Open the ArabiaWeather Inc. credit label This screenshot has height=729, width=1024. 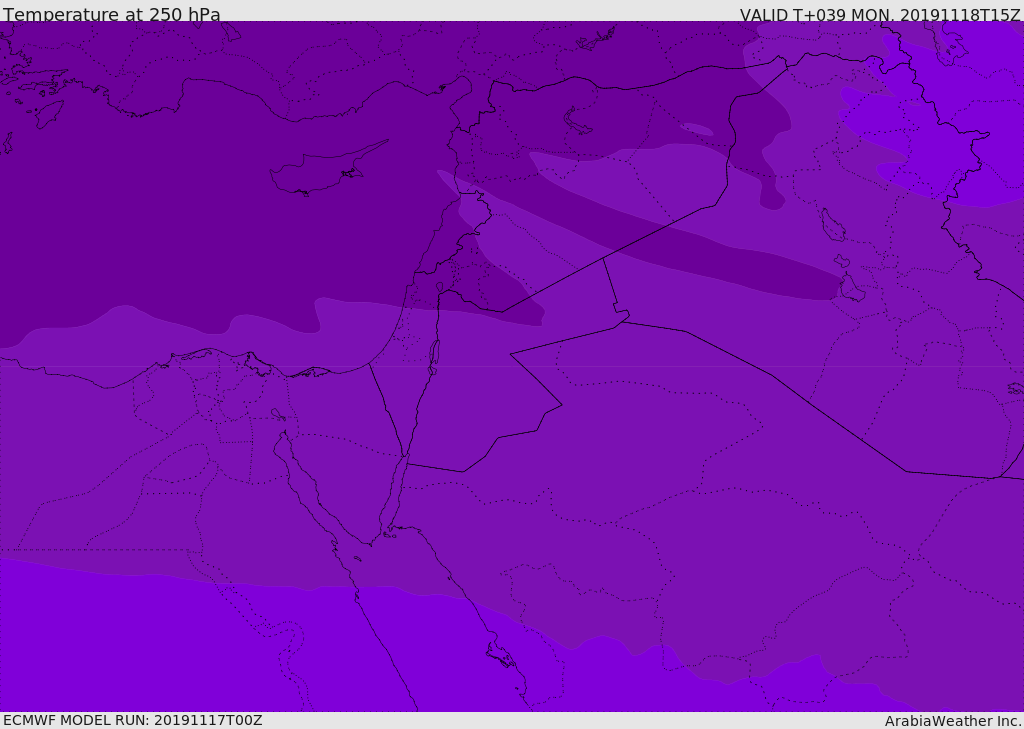[952, 720]
